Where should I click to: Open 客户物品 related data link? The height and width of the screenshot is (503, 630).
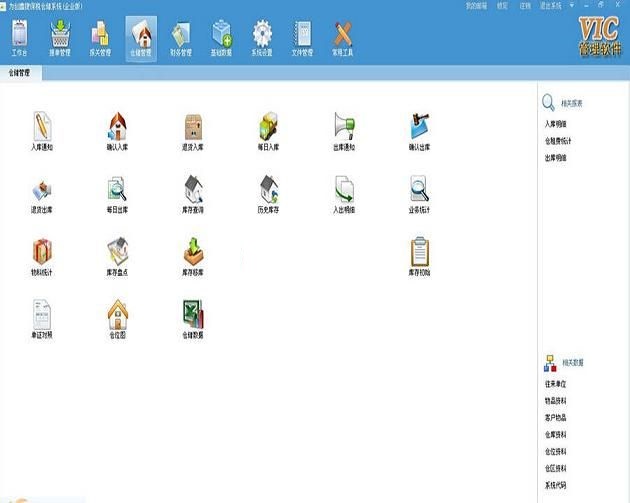556,418
